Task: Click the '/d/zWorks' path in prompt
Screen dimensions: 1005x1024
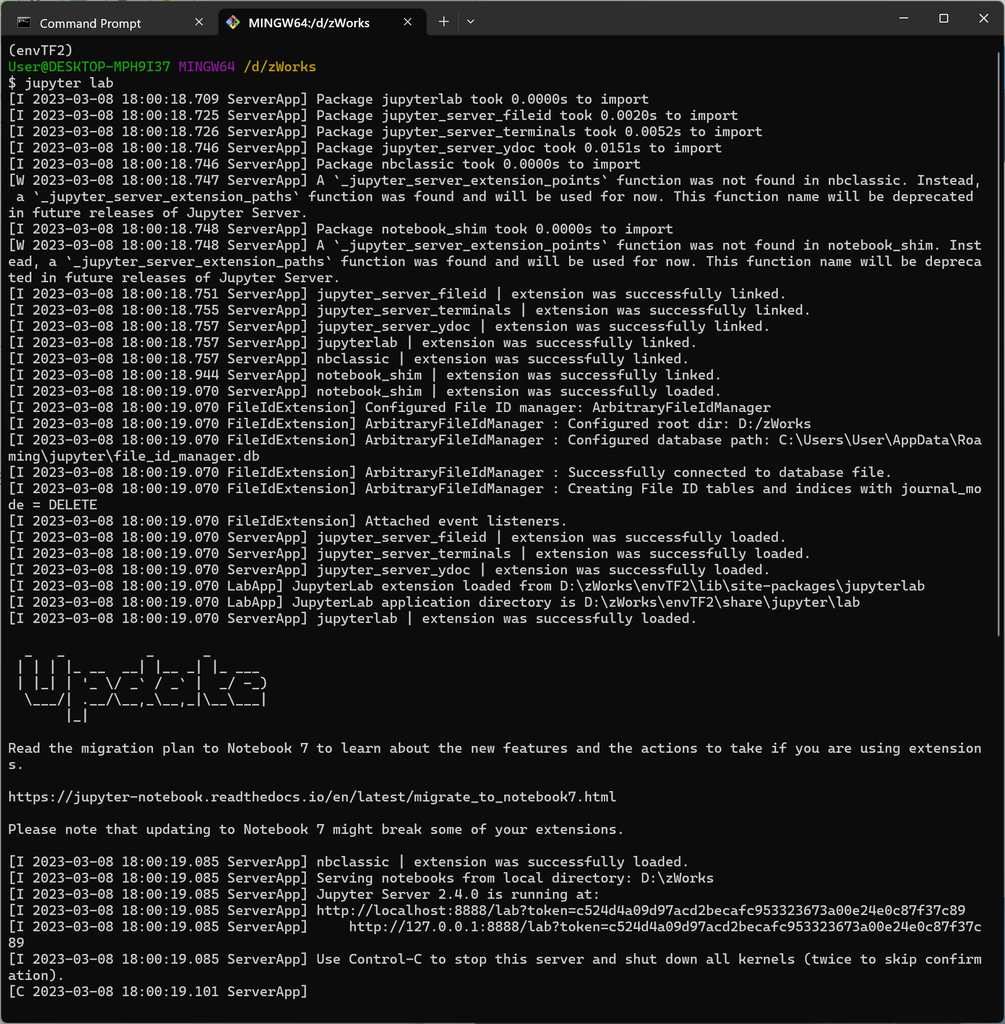Action: click(279, 67)
